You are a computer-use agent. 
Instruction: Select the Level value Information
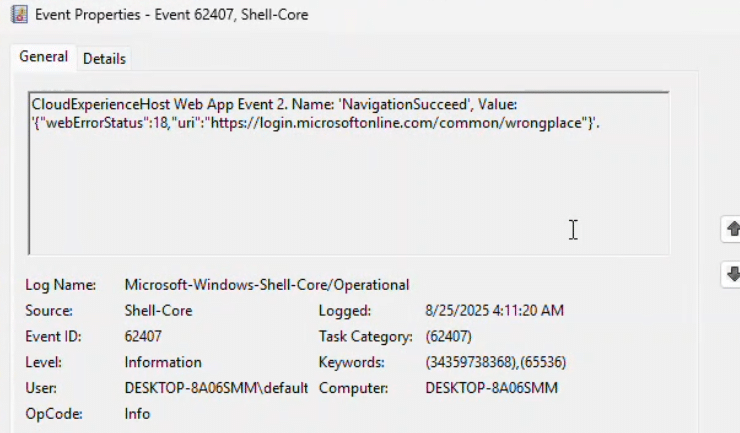(163, 362)
